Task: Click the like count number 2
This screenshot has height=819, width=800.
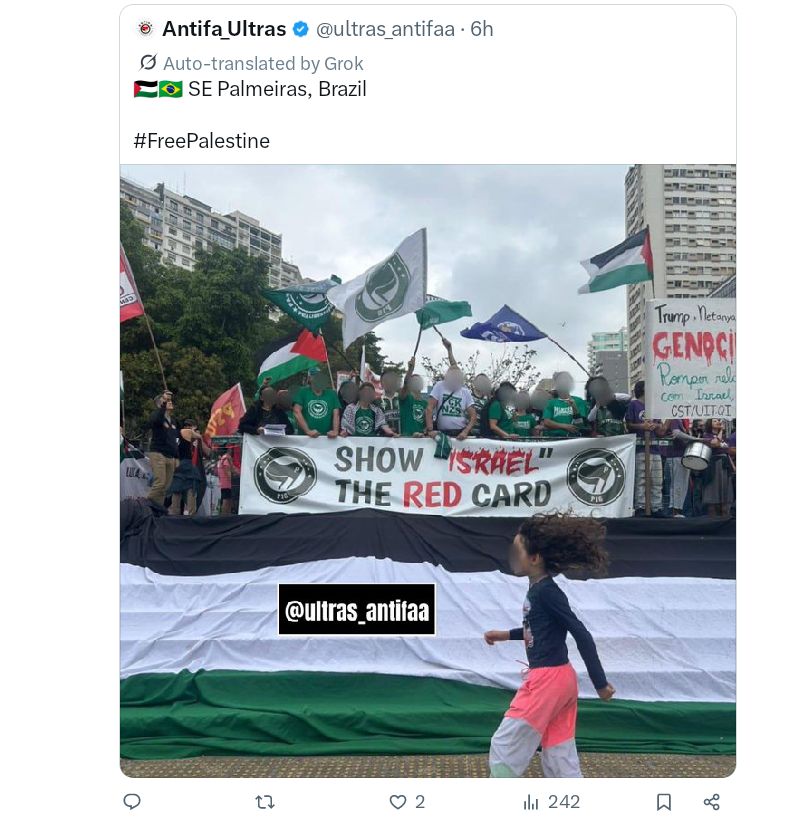Action: coord(420,802)
